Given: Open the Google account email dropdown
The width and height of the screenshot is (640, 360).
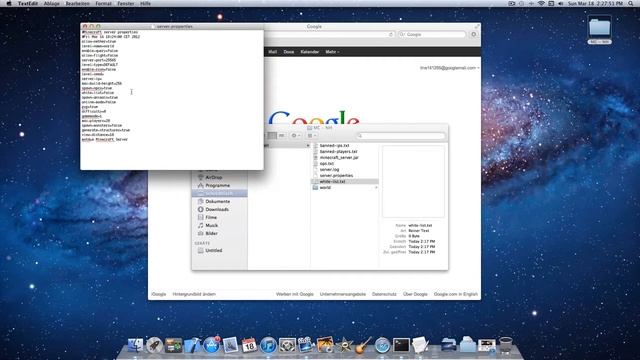Looking at the screenshot, I should pos(449,68).
